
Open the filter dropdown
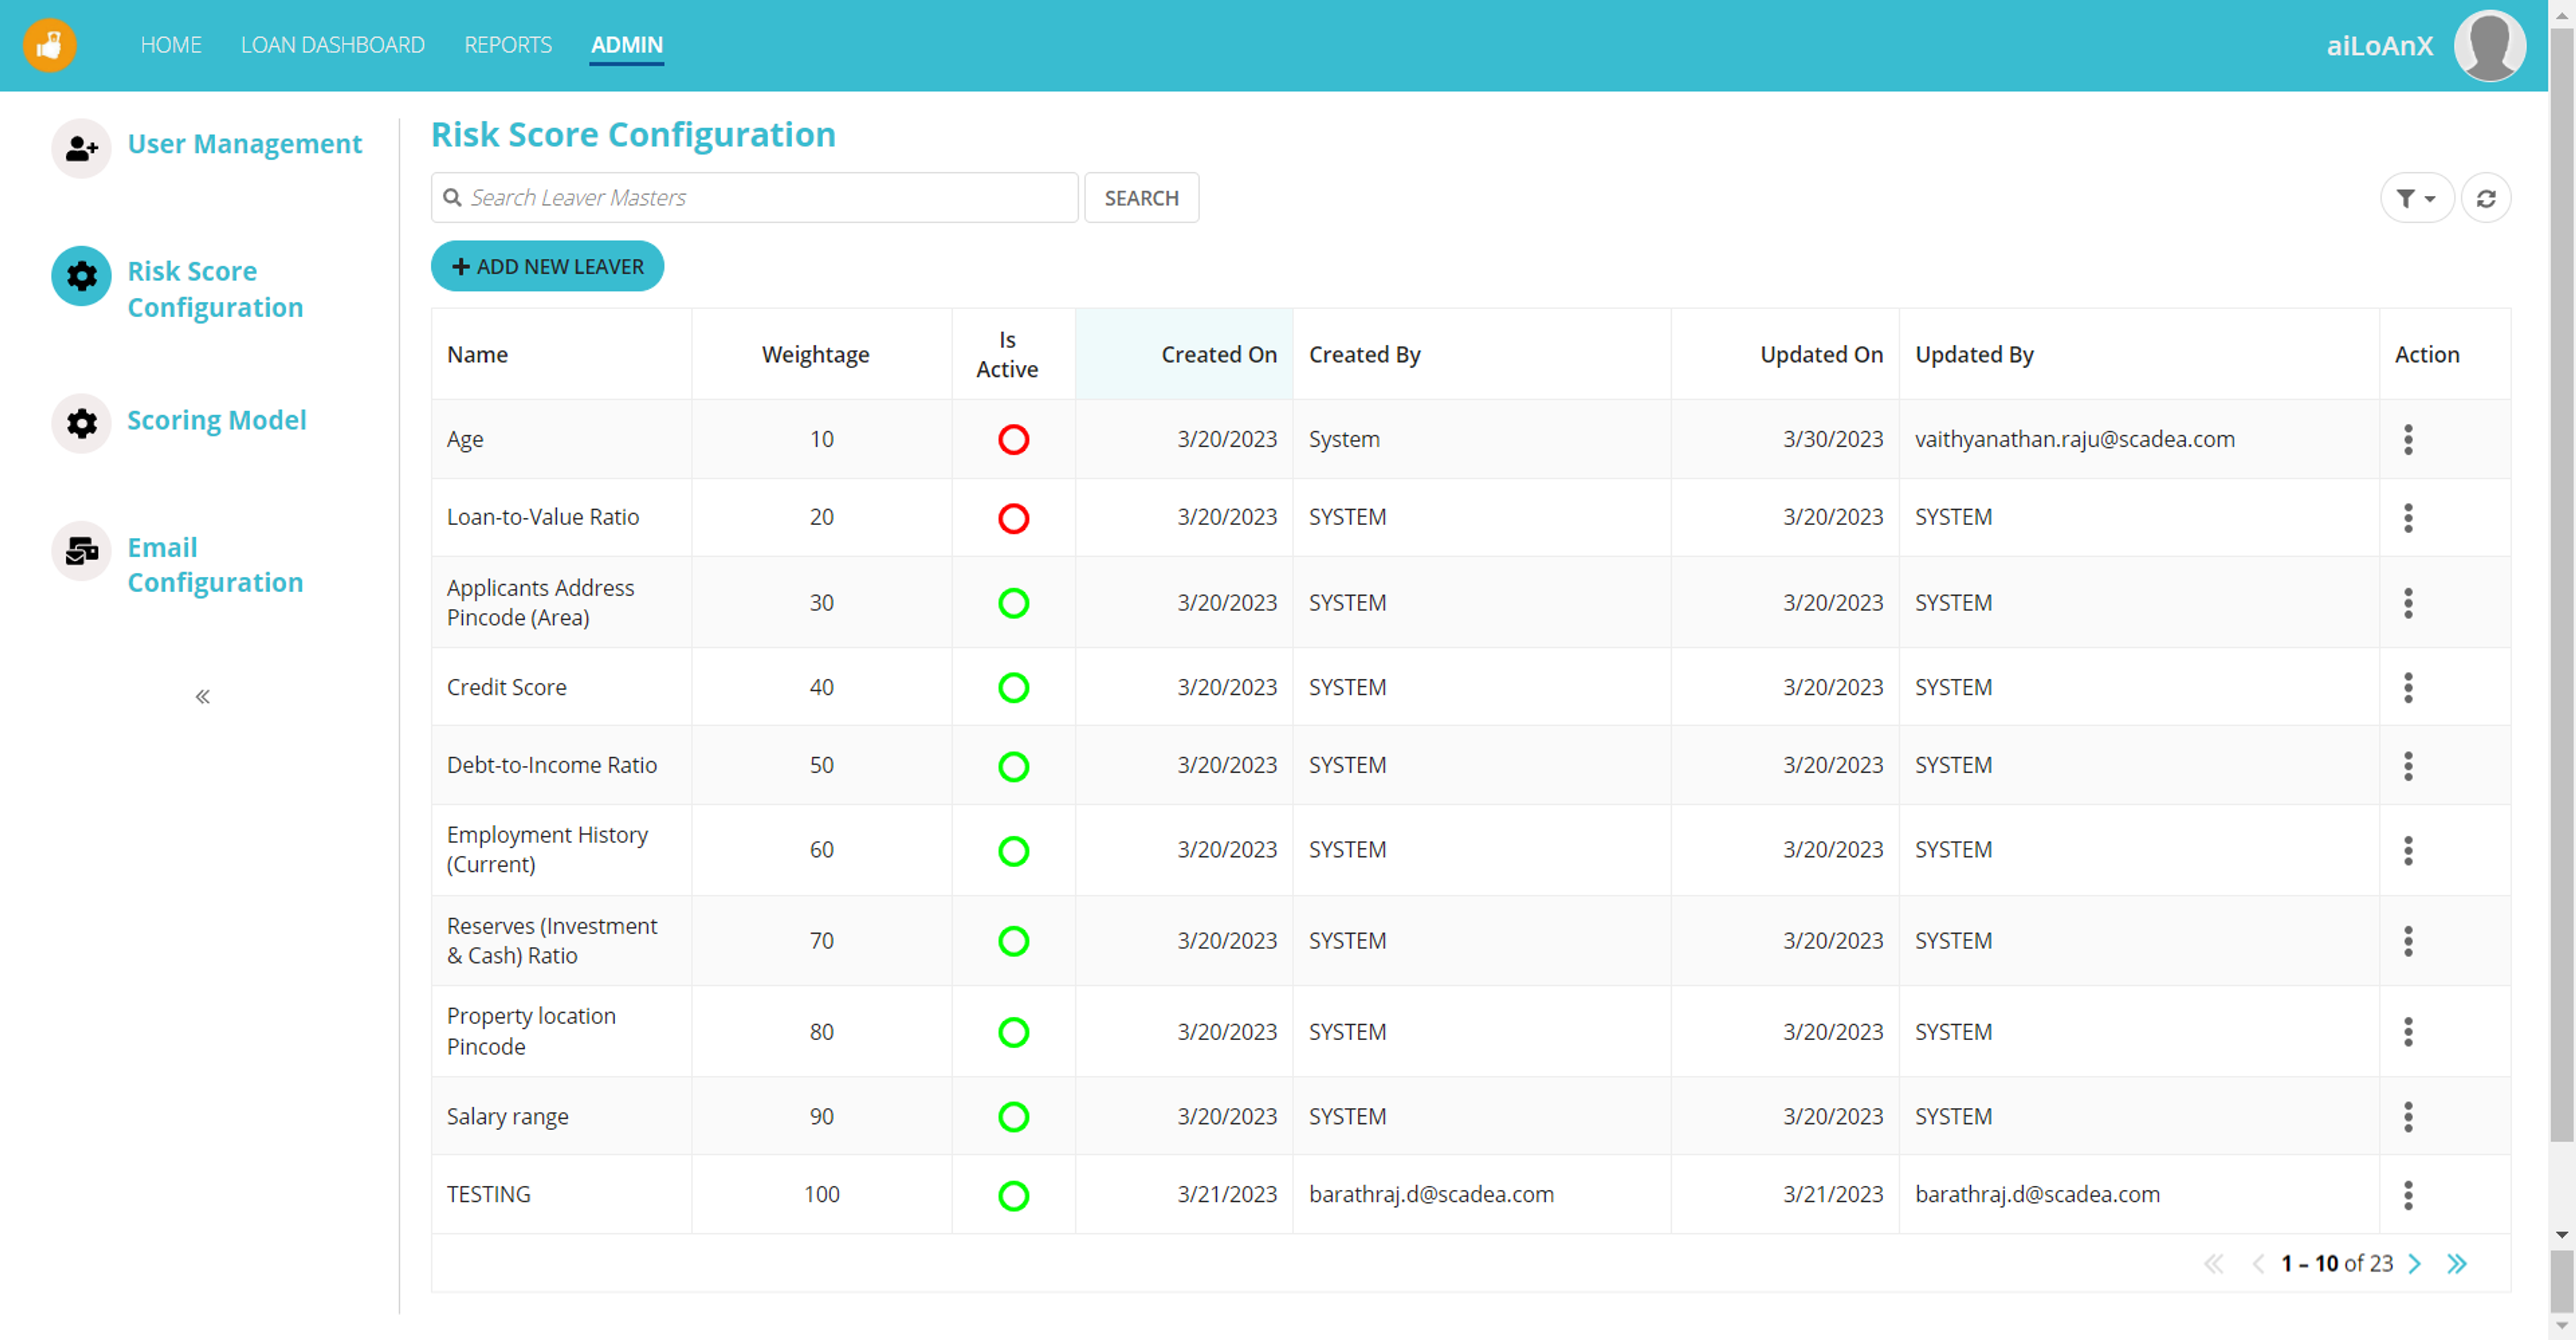(2416, 198)
